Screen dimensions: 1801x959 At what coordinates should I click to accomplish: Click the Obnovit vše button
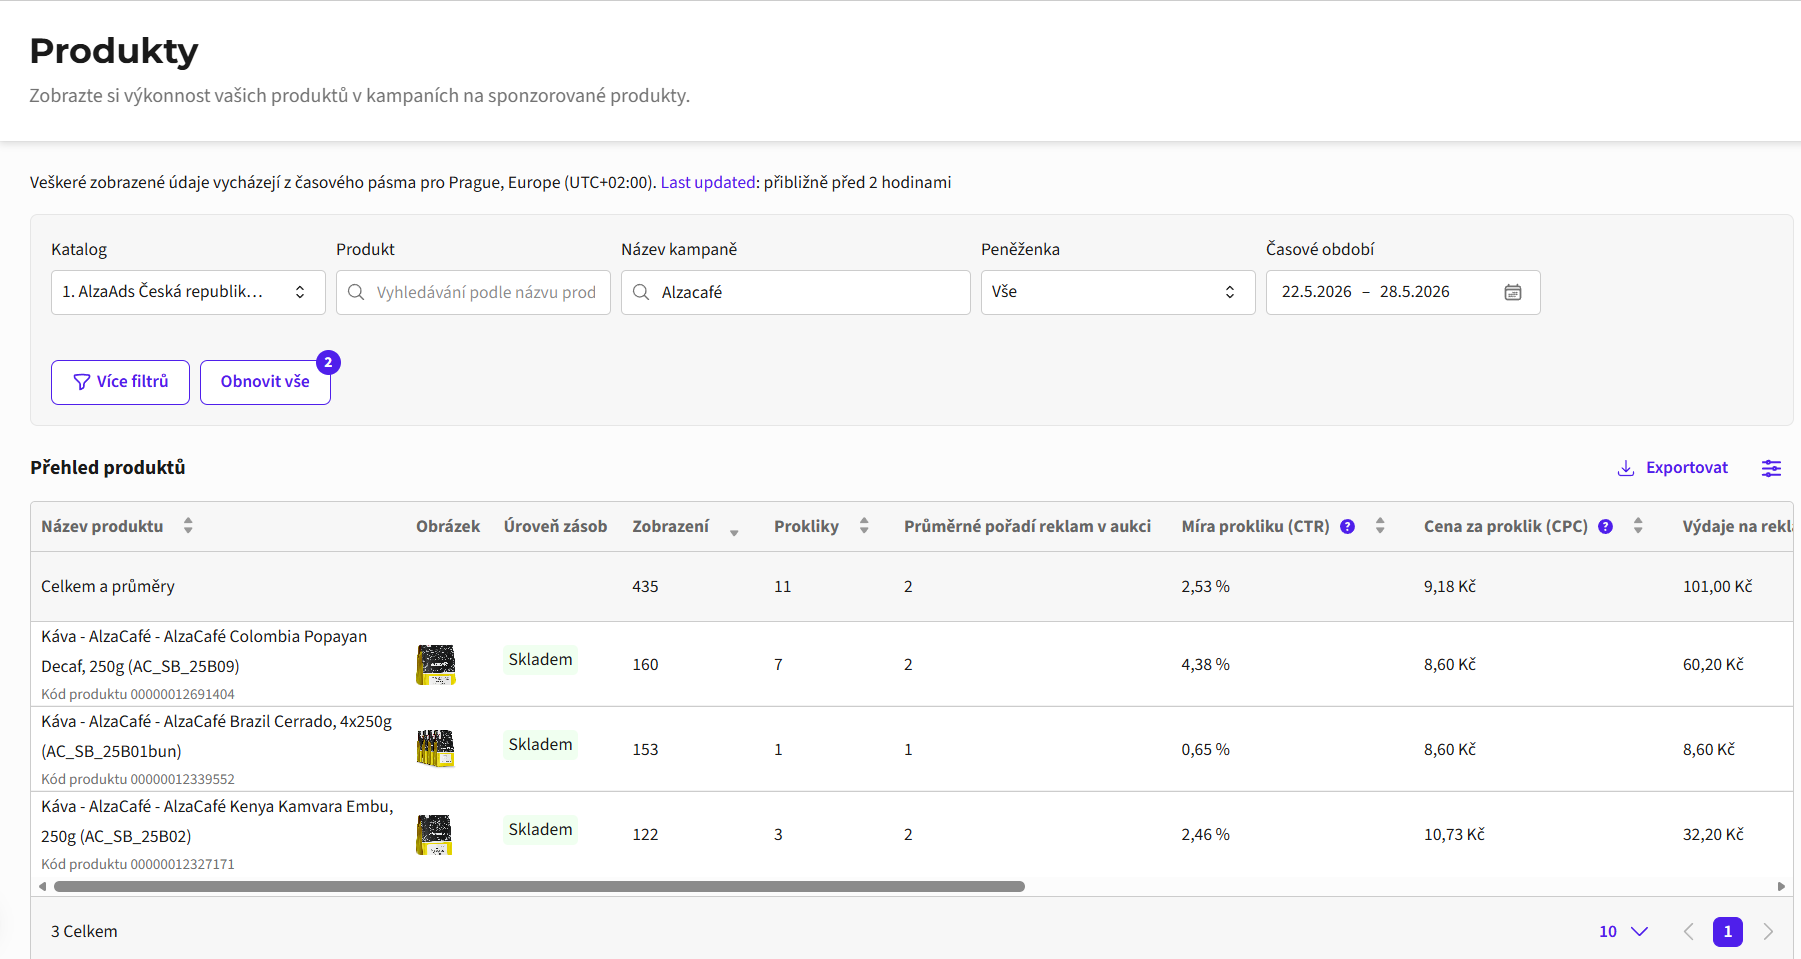pos(265,382)
